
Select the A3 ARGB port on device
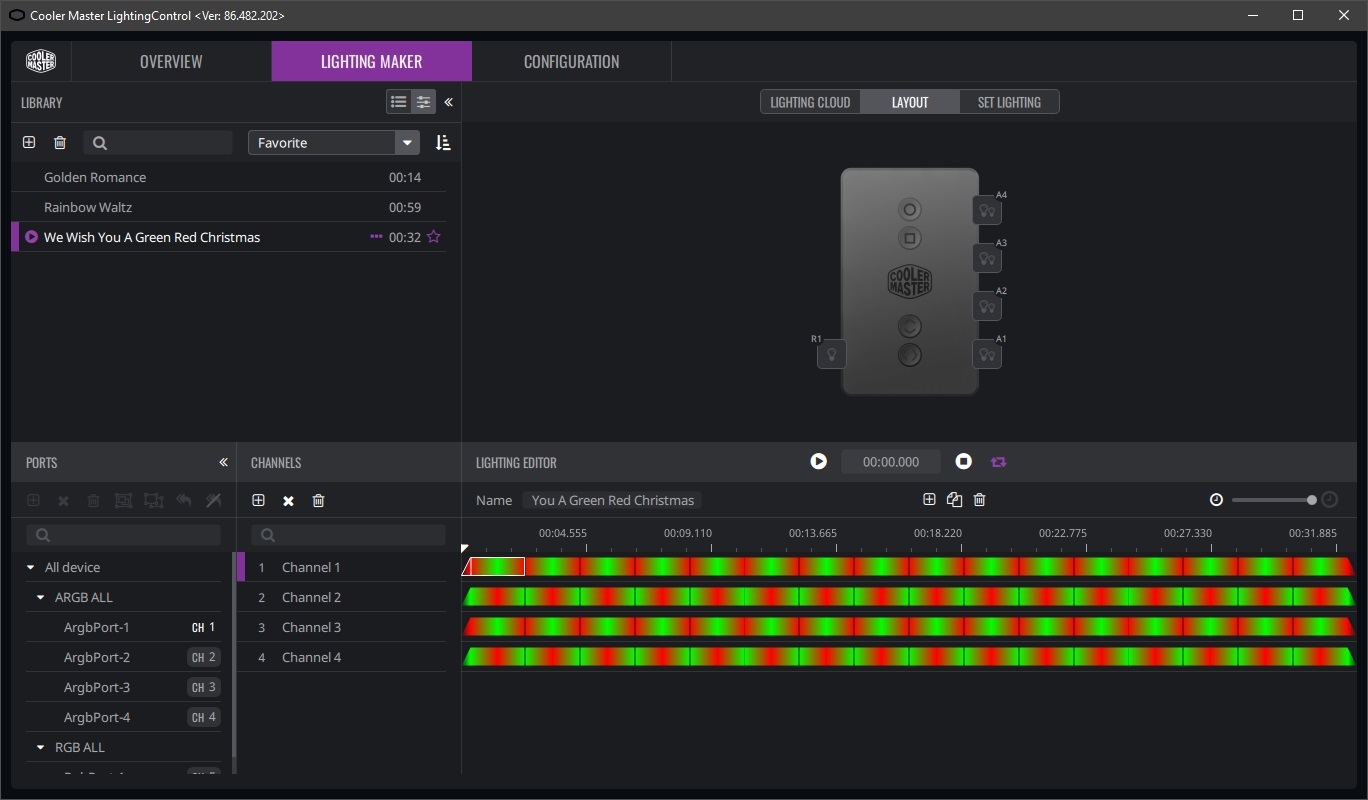(x=987, y=258)
